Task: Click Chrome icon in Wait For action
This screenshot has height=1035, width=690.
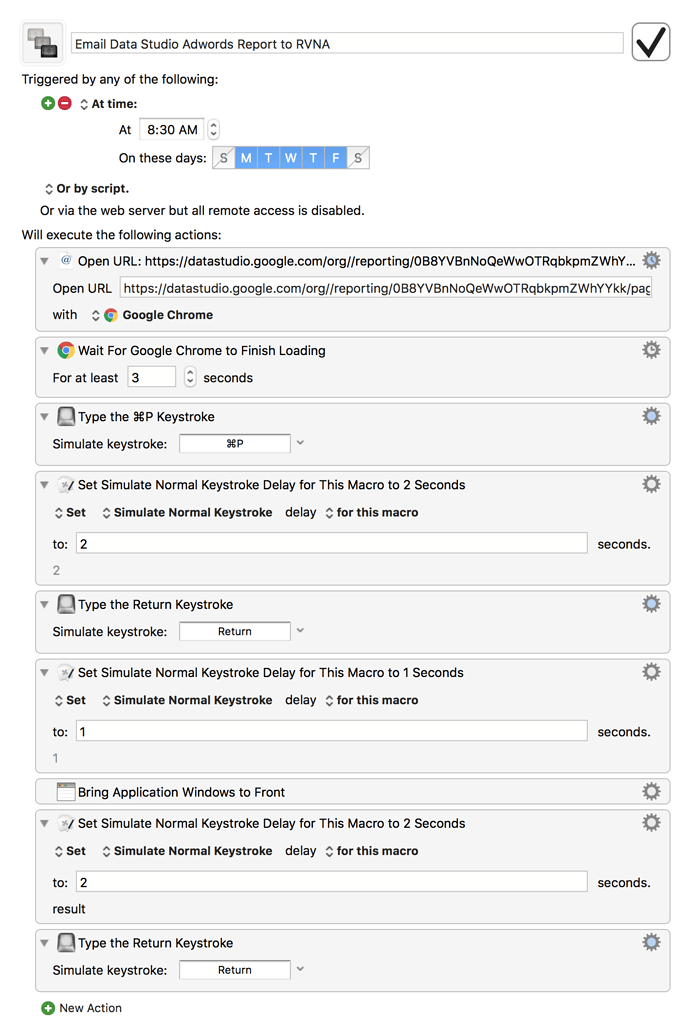Action: click(x=66, y=351)
